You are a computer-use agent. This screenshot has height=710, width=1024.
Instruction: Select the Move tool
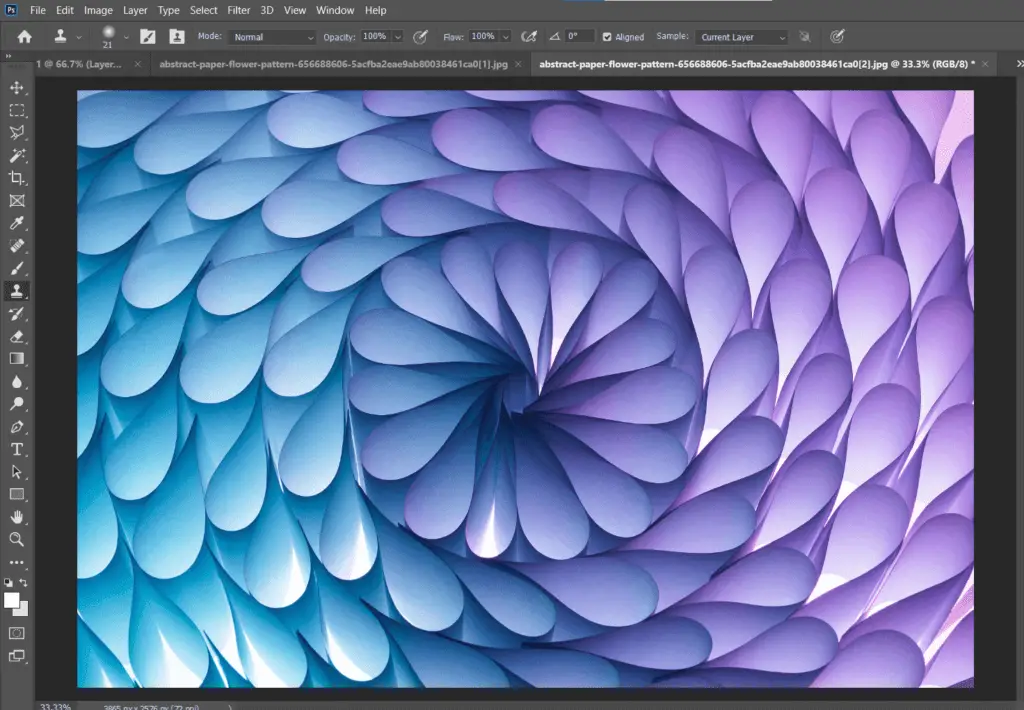click(x=17, y=88)
